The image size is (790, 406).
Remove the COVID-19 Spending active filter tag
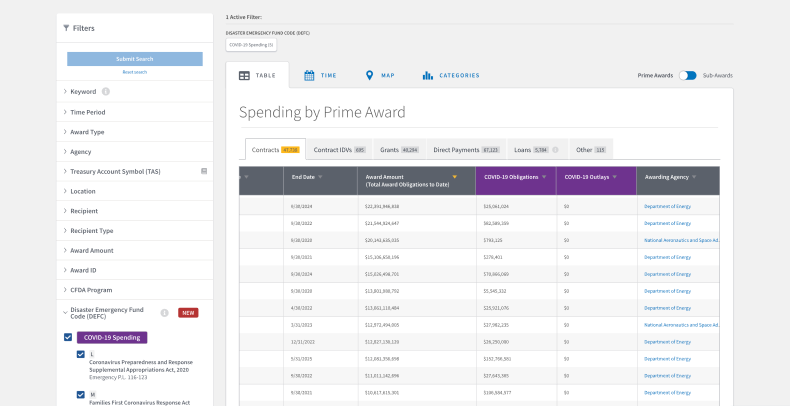[251, 45]
